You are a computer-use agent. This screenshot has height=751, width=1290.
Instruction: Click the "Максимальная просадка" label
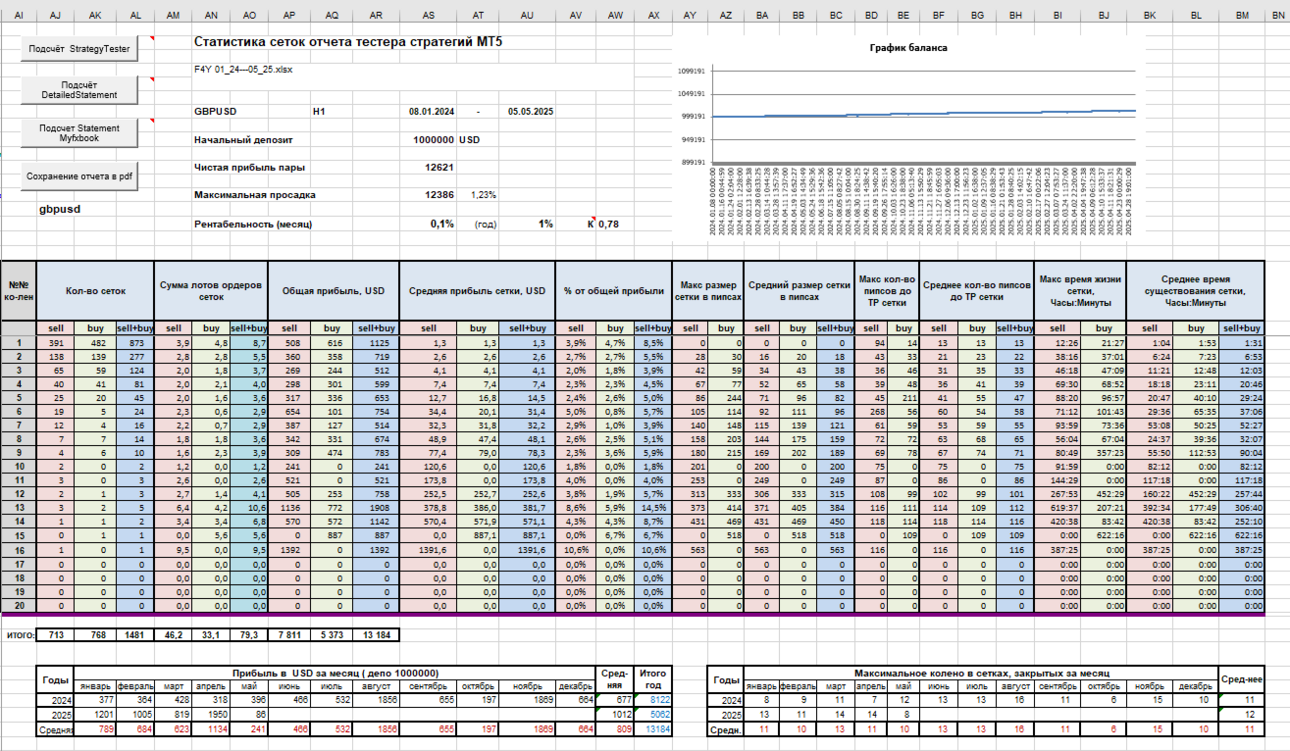(x=252, y=195)
